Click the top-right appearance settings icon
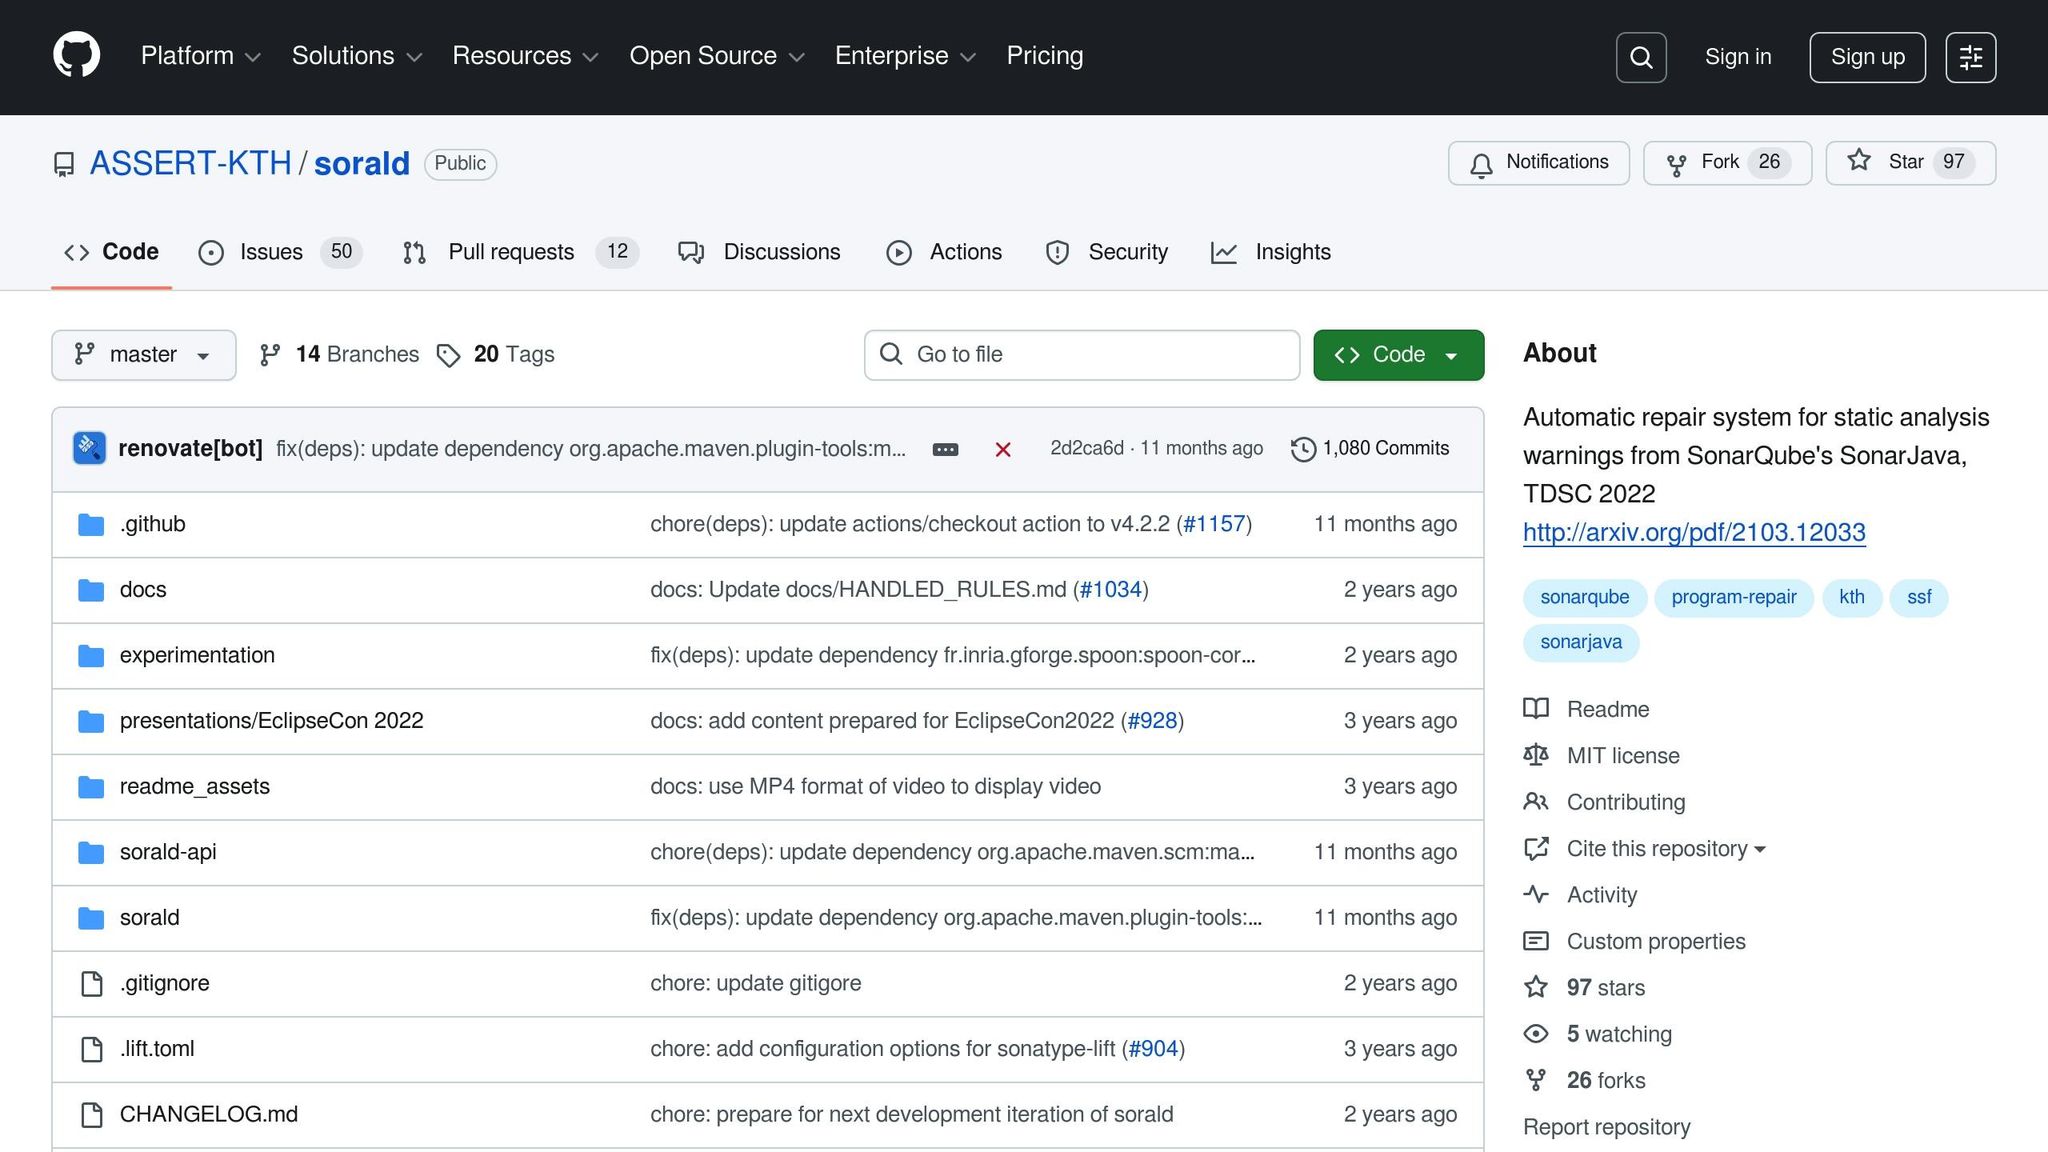This screenshot has width=2048, height=1152. click(1970, 57)
